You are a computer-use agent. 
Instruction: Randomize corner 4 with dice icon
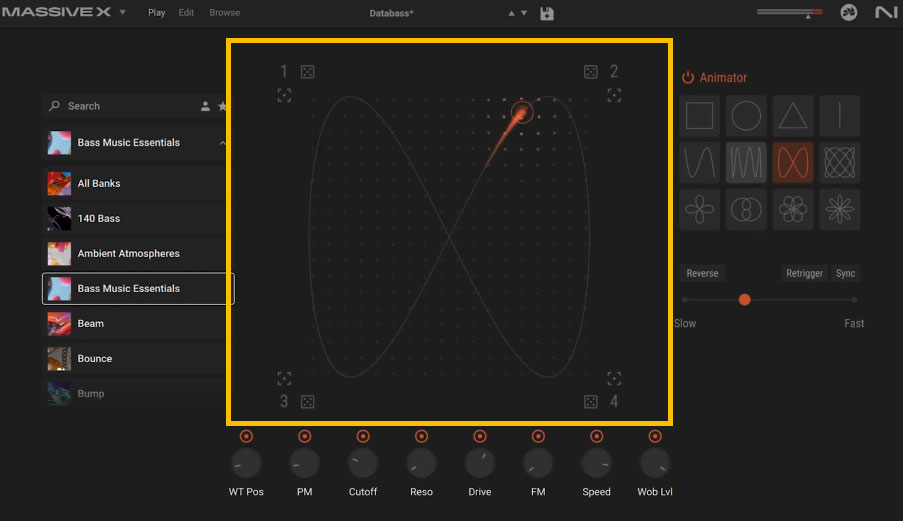[x=590, y=402]
